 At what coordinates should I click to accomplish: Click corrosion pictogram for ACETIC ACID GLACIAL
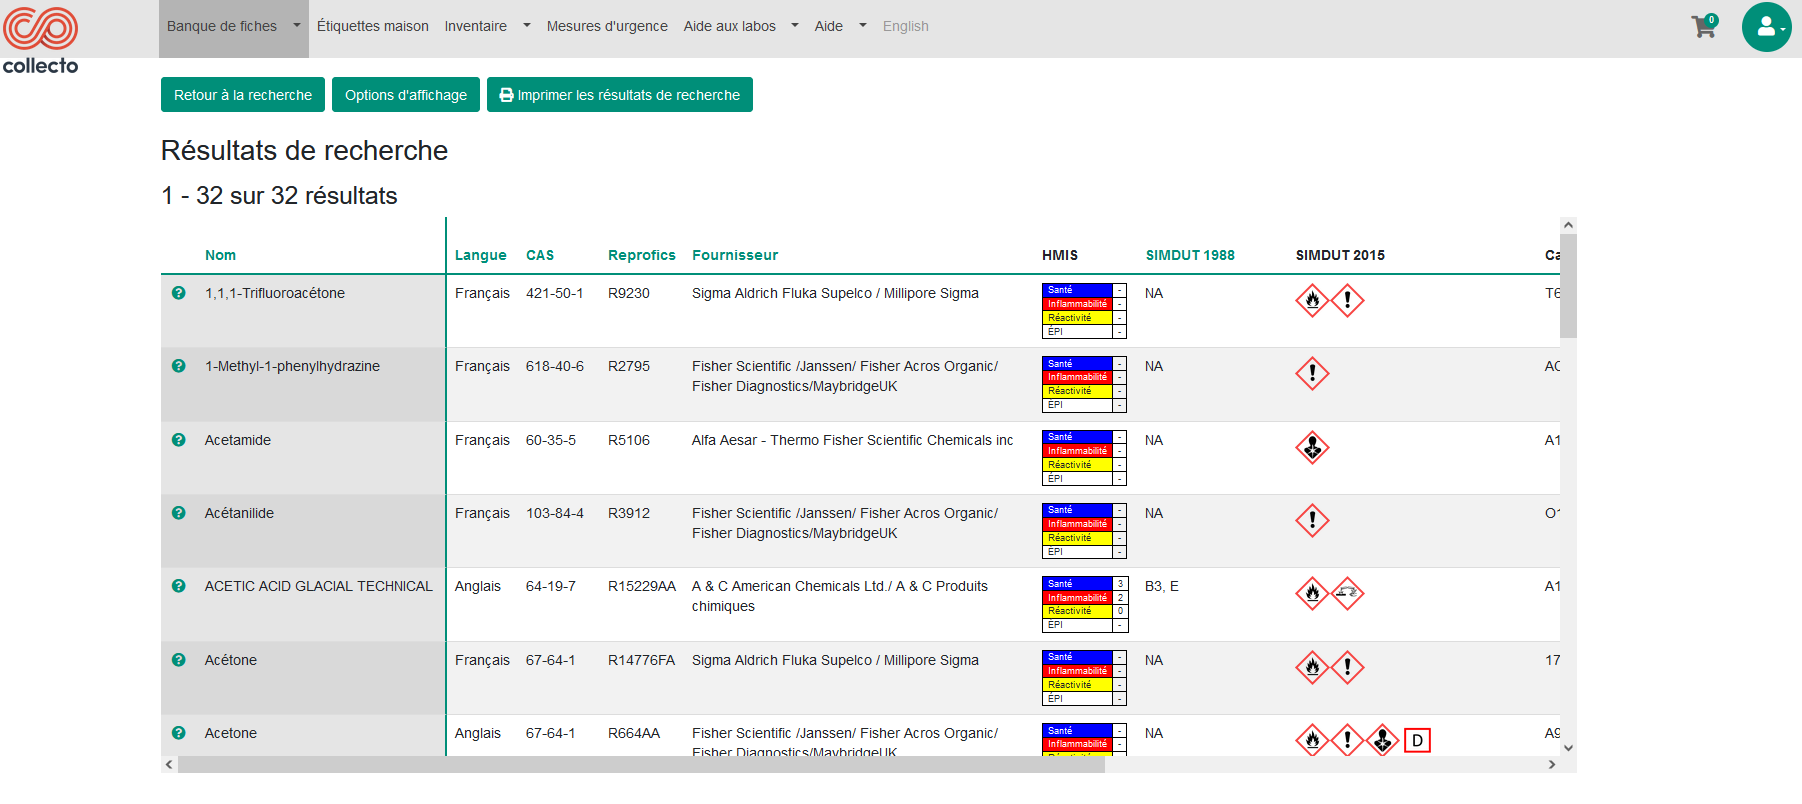1347,593
